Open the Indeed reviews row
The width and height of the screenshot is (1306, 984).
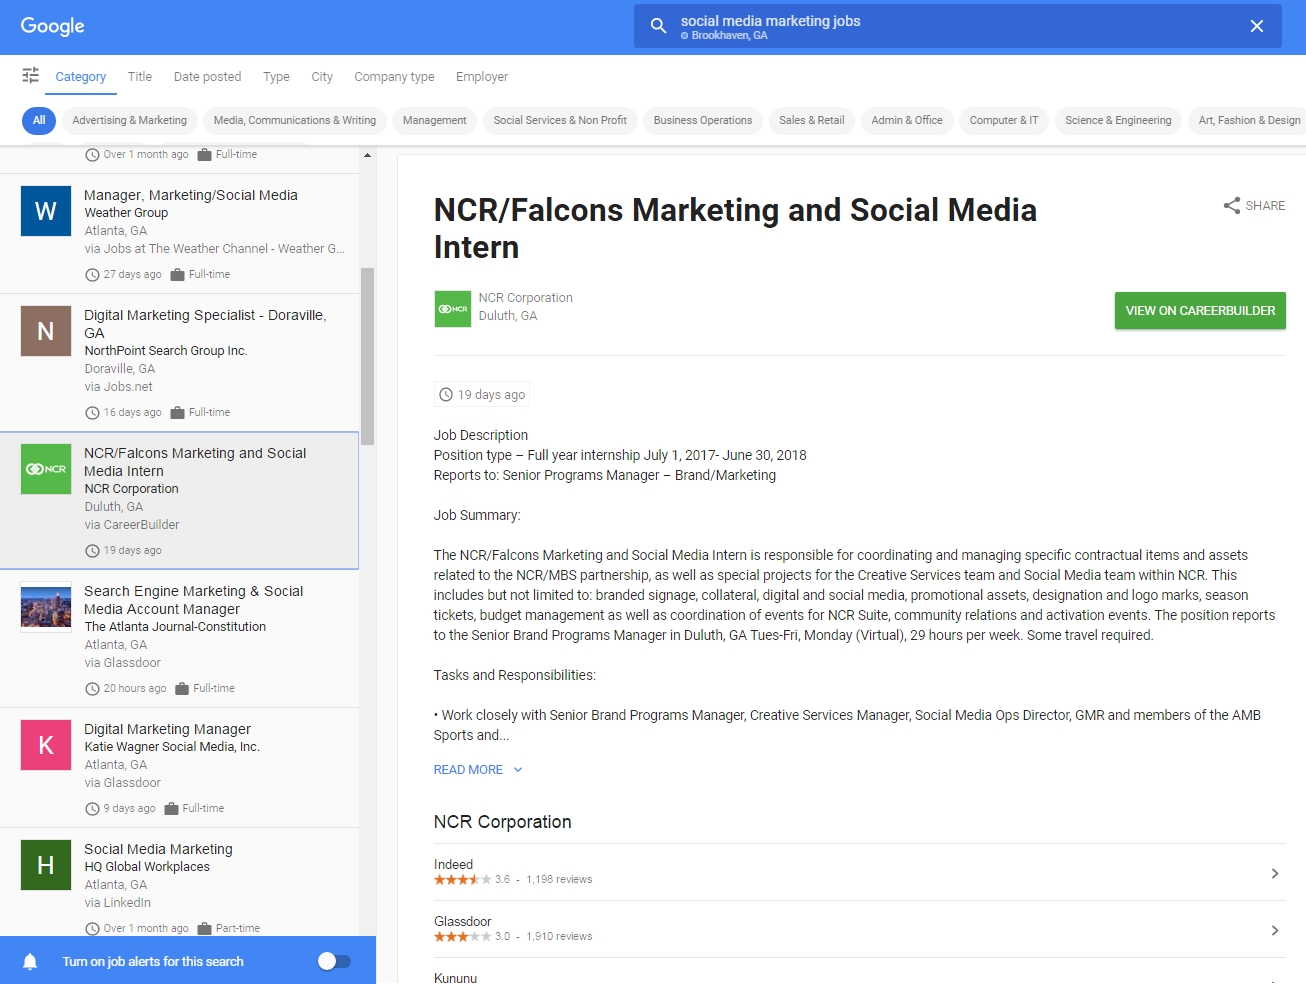(x=859, y=872)
